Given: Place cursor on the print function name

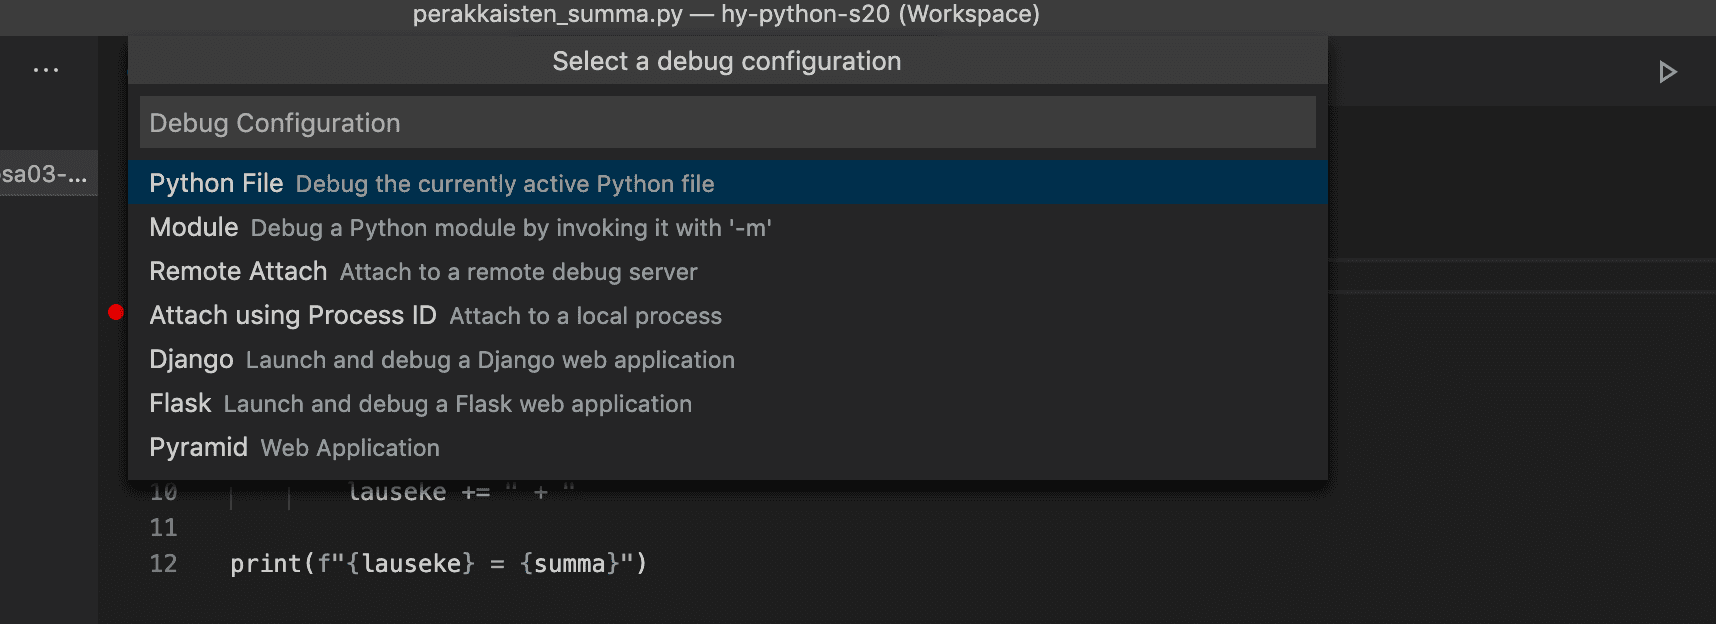Looking at the screenshot, I should point(265,564).
